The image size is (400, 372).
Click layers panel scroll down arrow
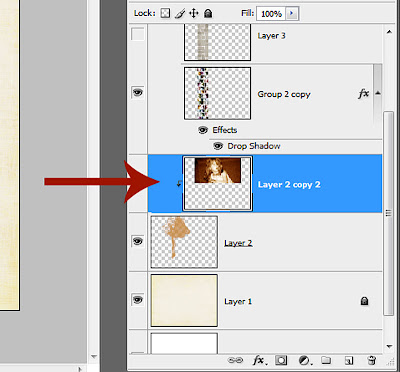coord(389,347)
